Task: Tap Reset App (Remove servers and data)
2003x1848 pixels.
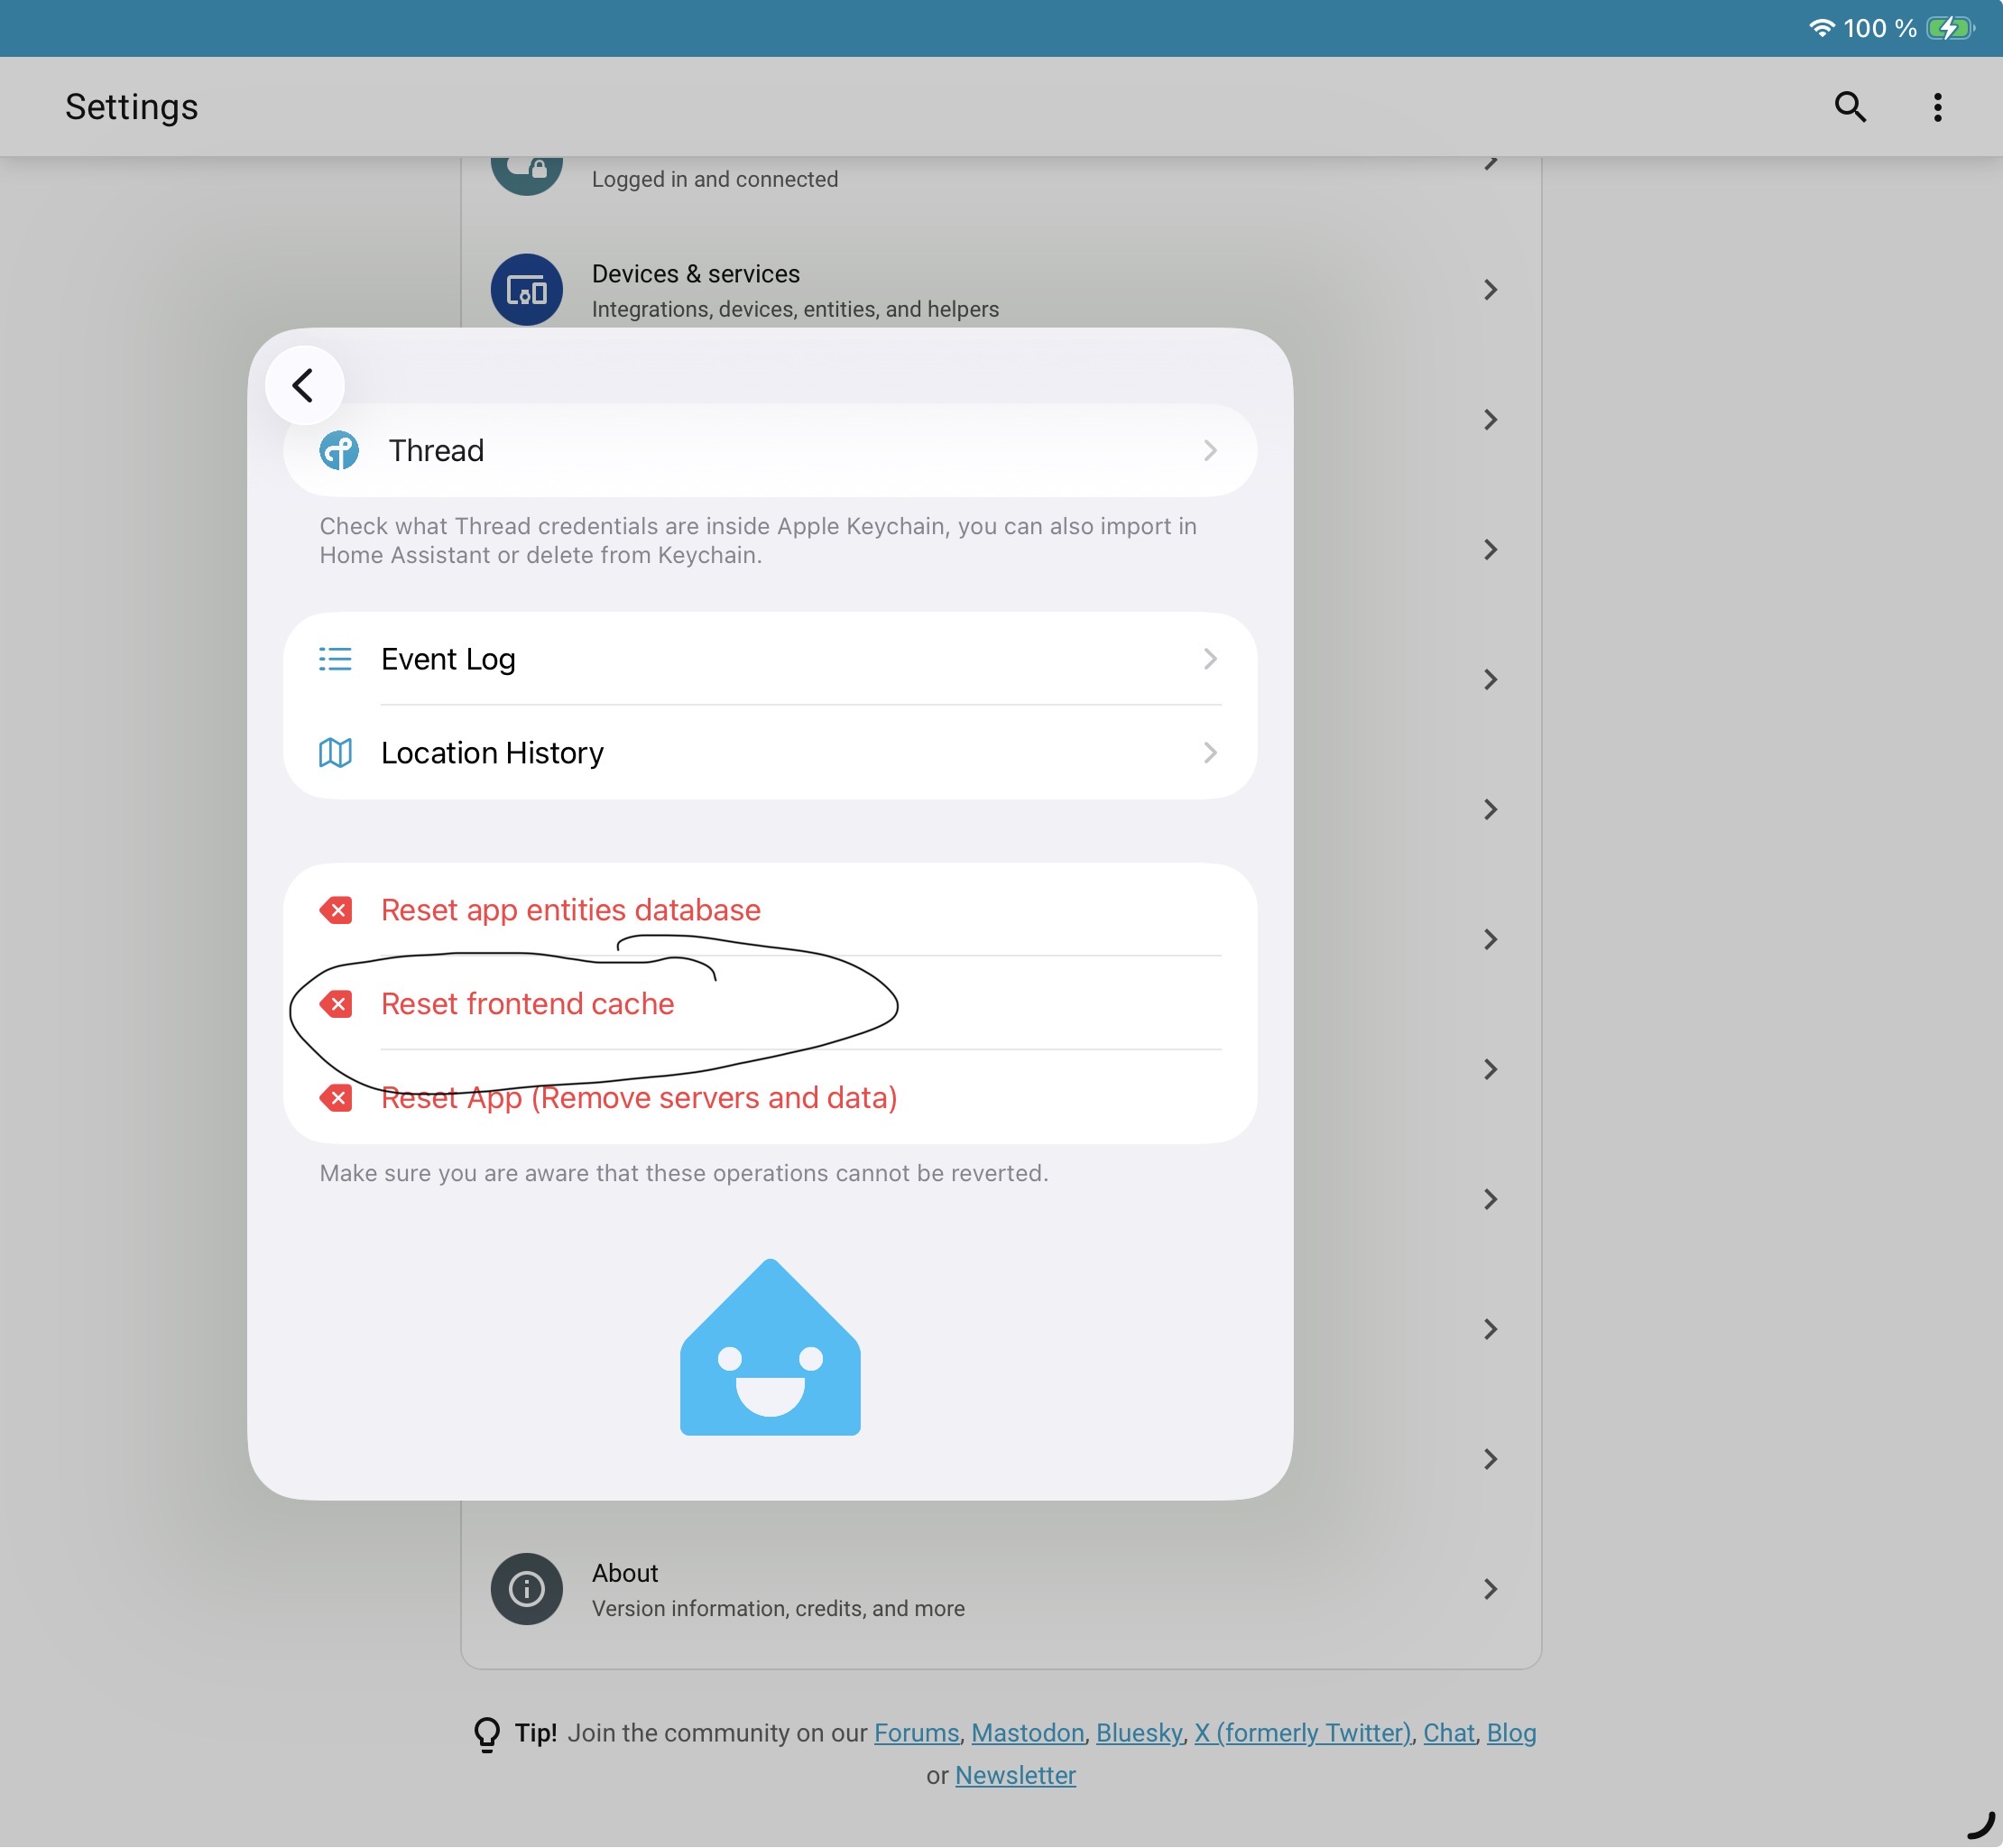Action: coord(638,1098)
